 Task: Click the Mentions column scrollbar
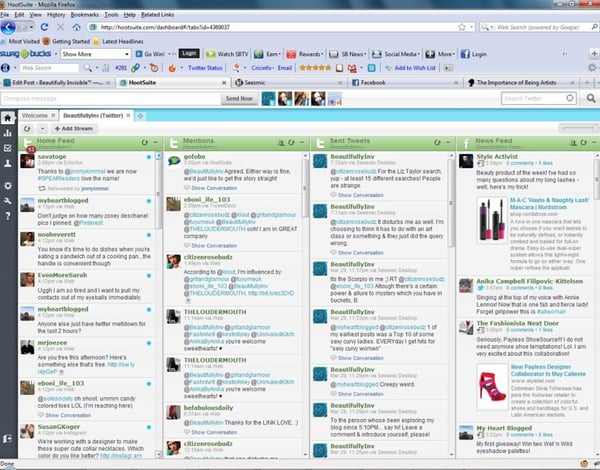click(305, 189)
